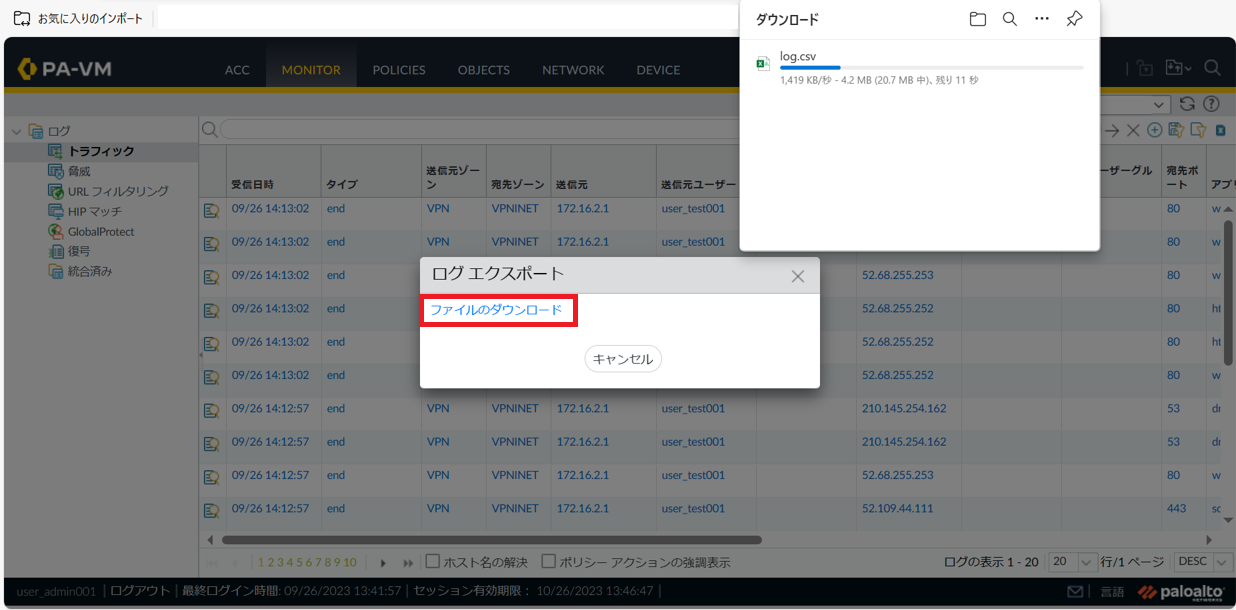Select GlobalProtect in the log tree

(101, 231)
